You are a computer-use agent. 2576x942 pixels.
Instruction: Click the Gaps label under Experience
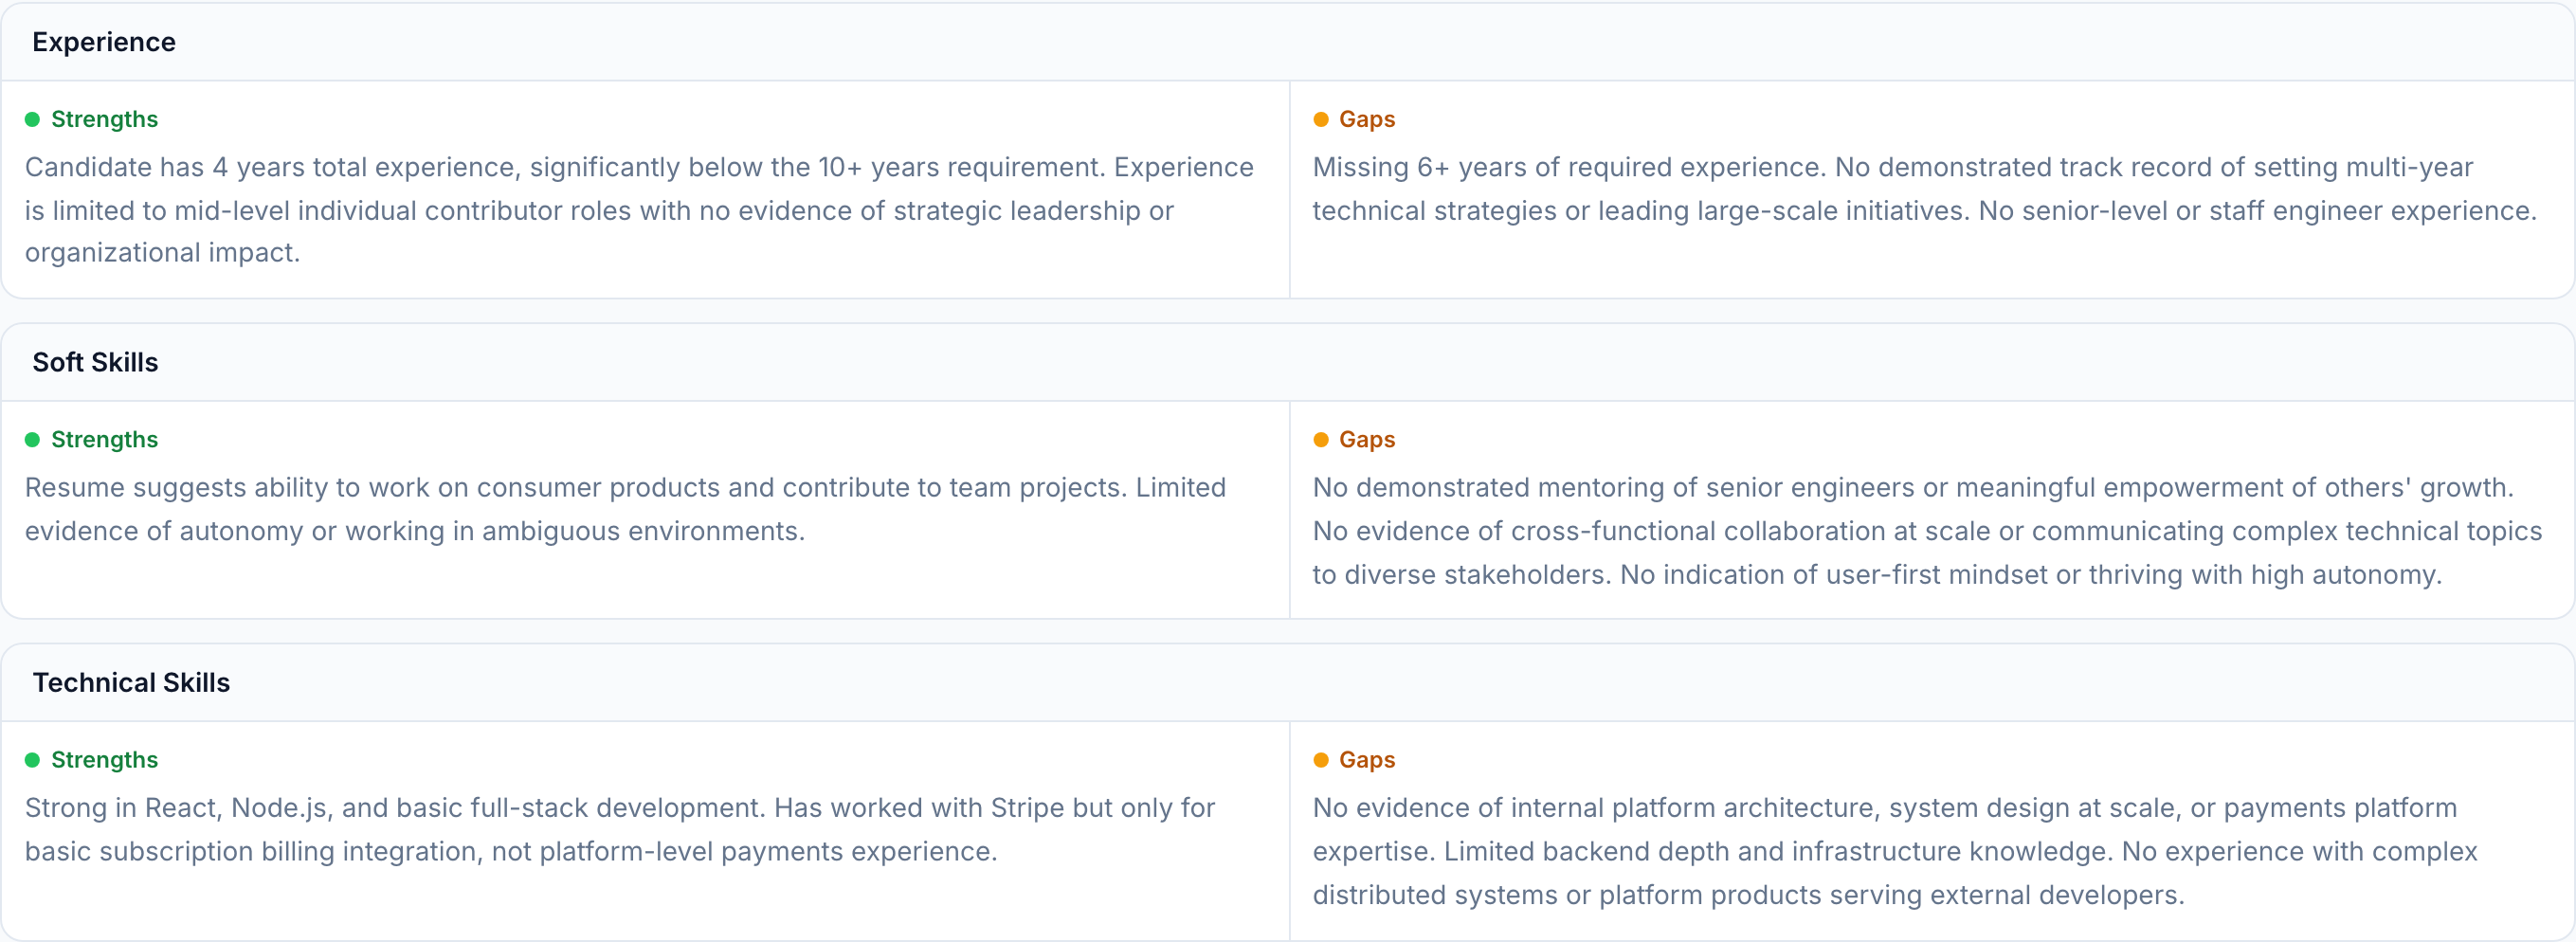click(1366, 119)
